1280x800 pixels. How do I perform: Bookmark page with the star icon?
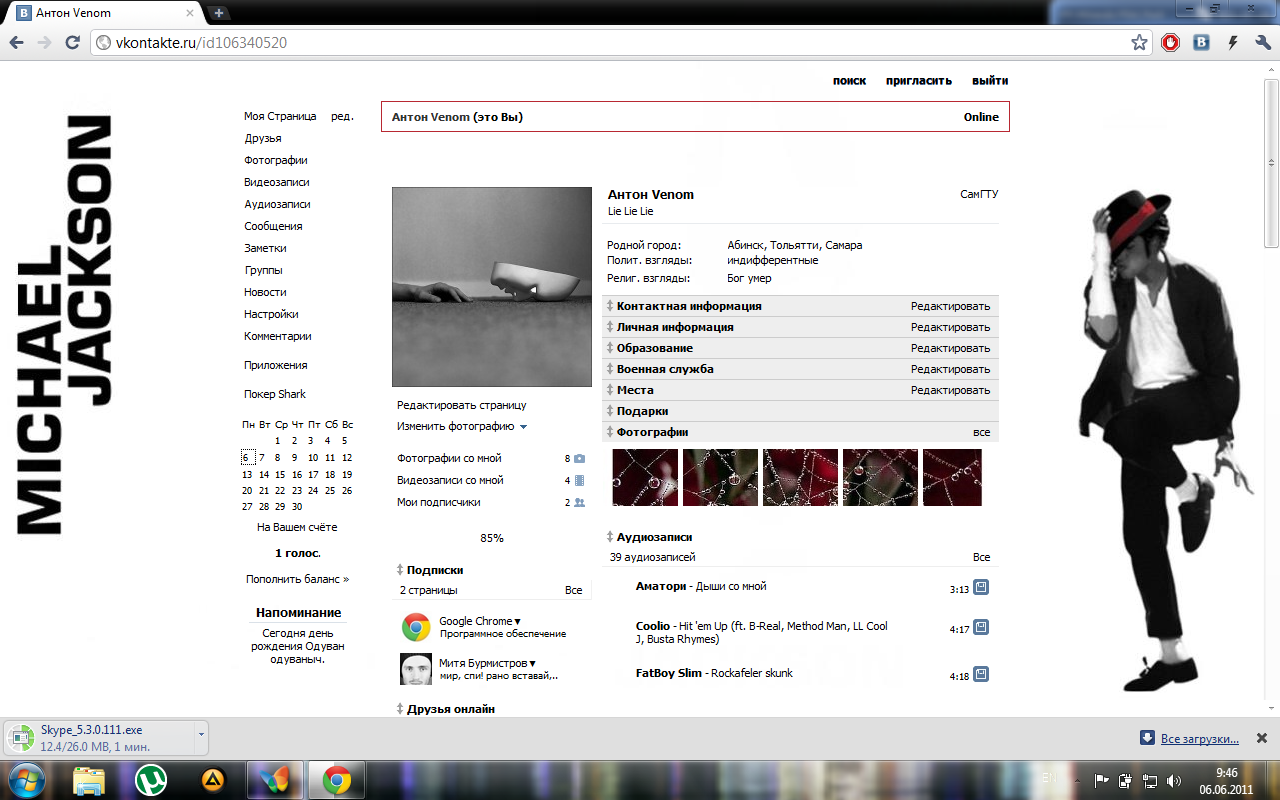(x=1139, y=43)
